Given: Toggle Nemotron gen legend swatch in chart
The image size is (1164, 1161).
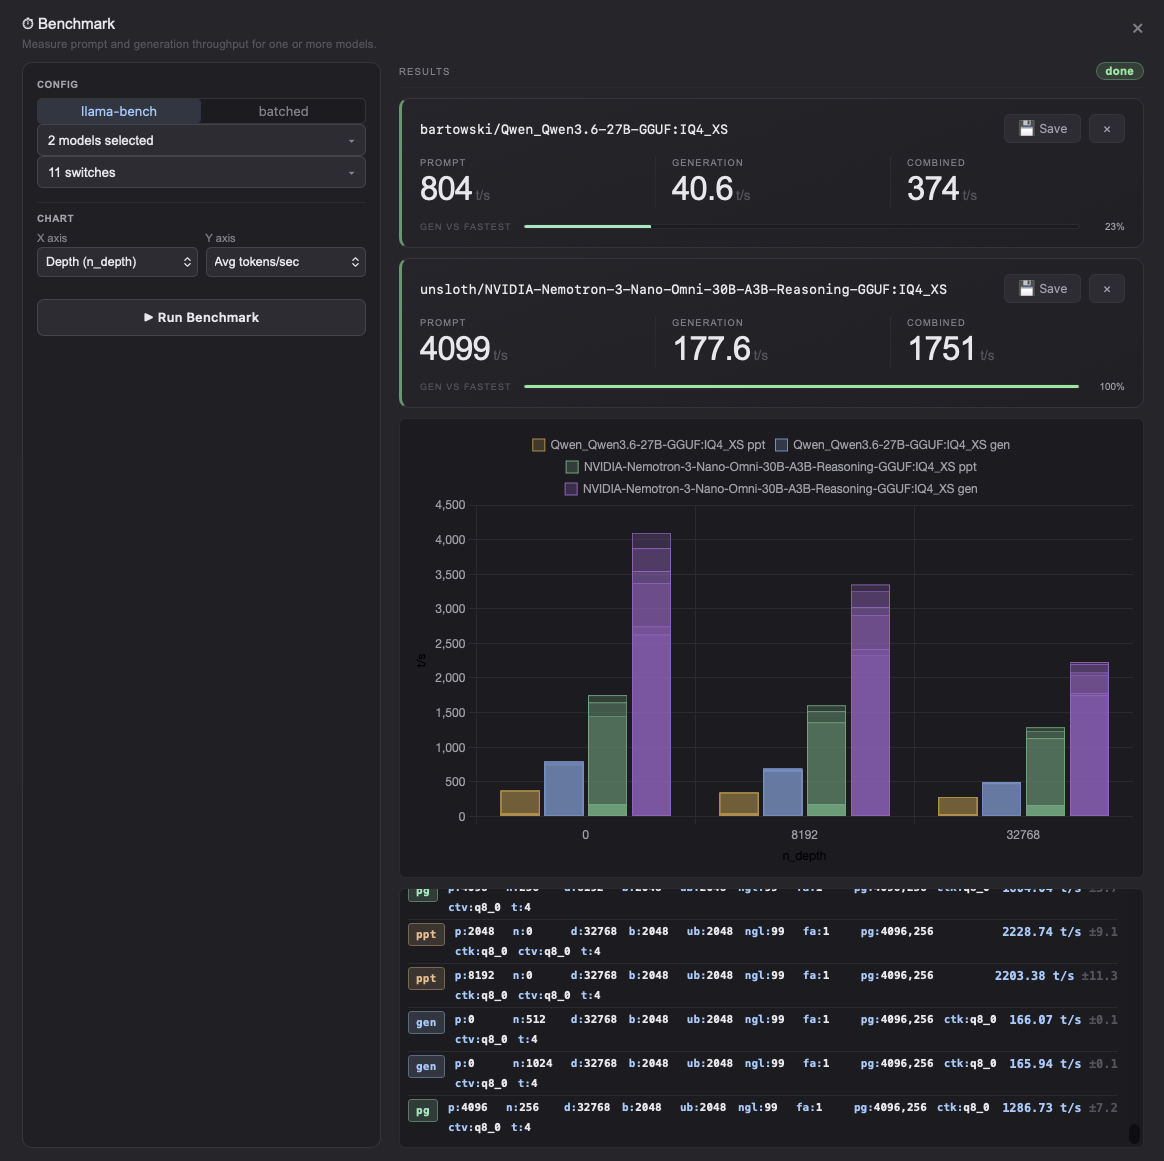Looking at the screenshot, I should (x=571, y=489).
